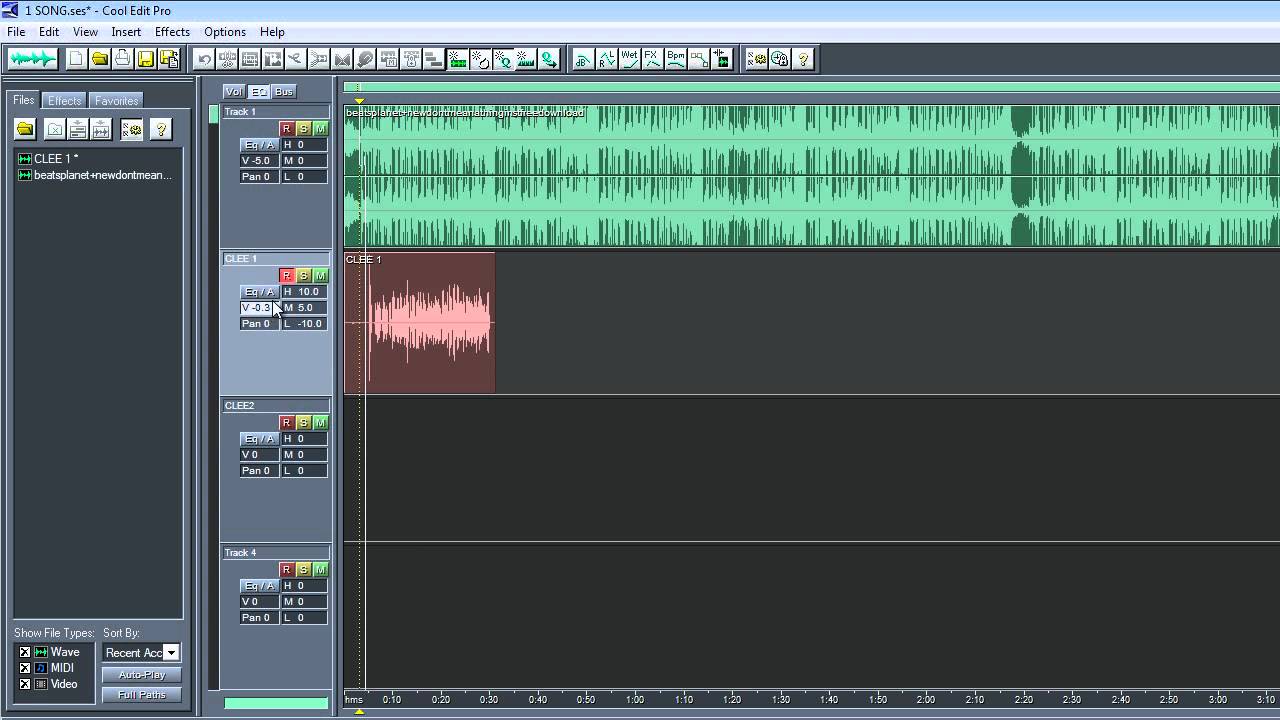
Task: Select the red CLEE 1 audio clip
Action: coord(420,322)
